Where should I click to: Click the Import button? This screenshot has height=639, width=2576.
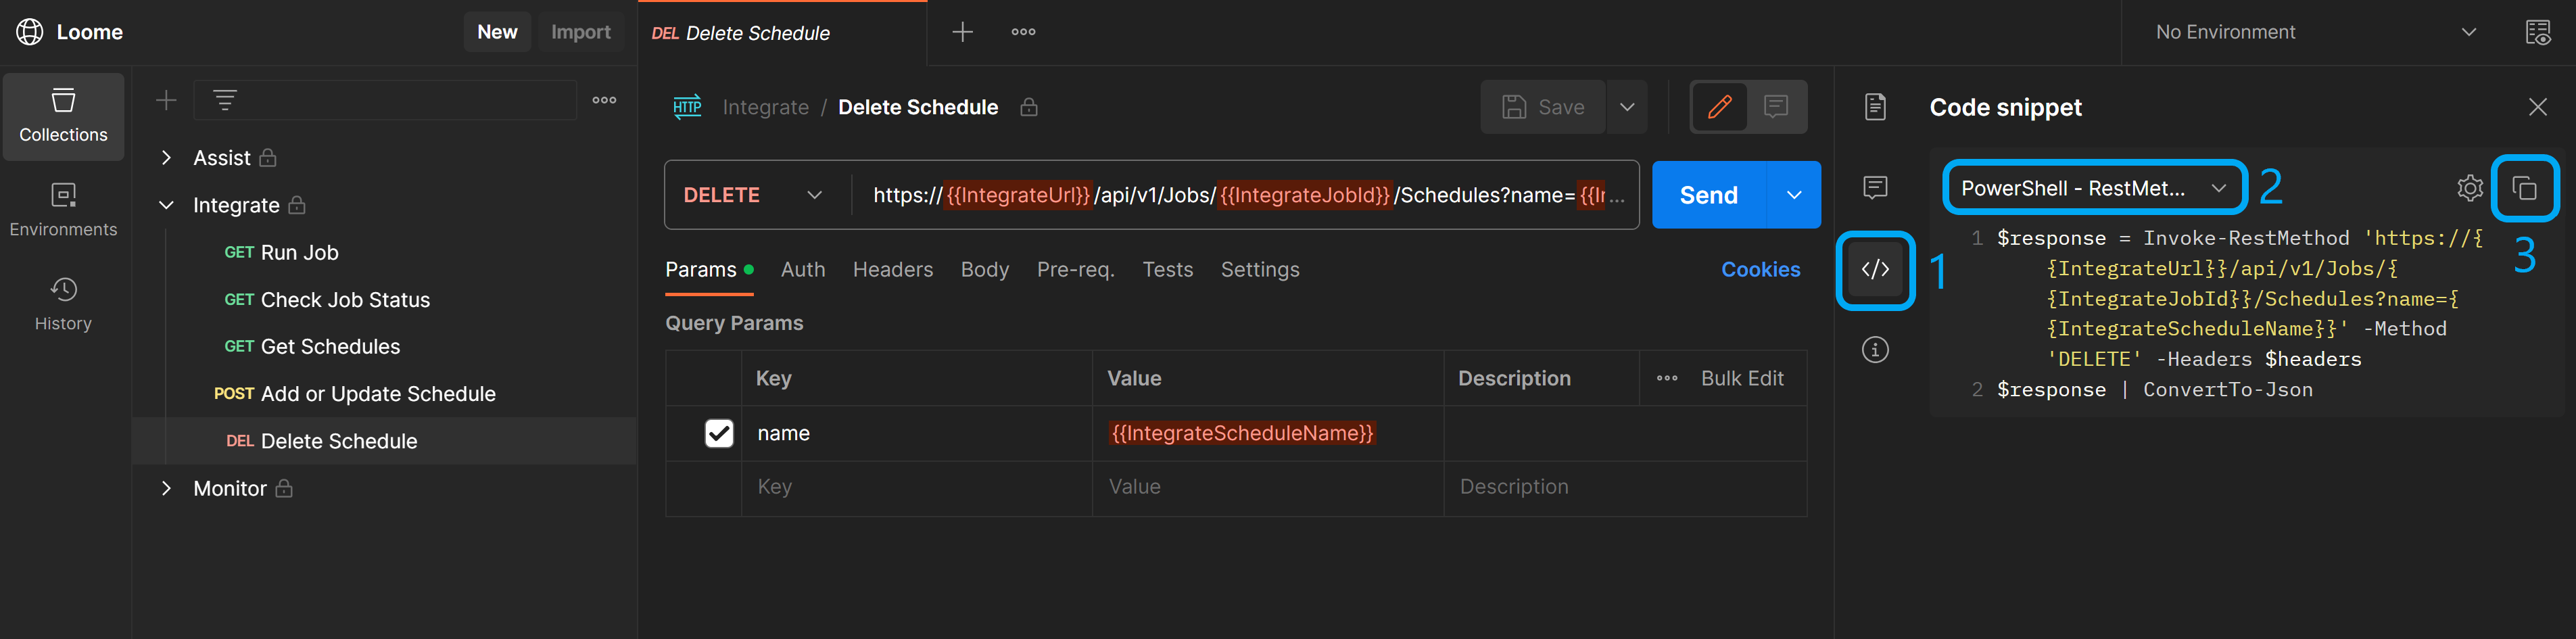580,32
